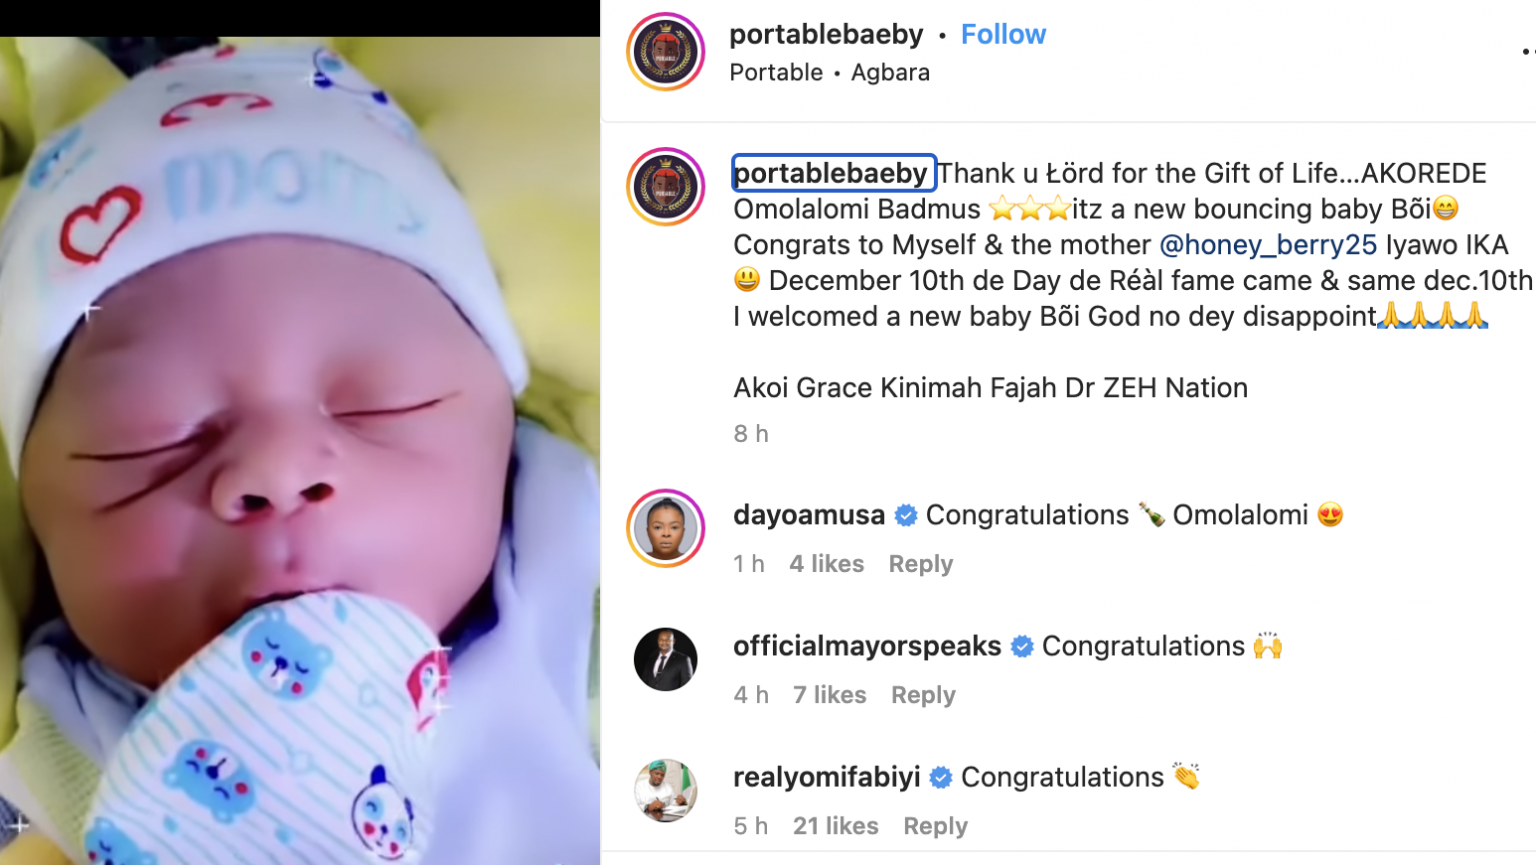The height and width of the screenshot is (865, 1536).
Task: Open the portablebaeby username in the caption
Action: coord(831,174)
